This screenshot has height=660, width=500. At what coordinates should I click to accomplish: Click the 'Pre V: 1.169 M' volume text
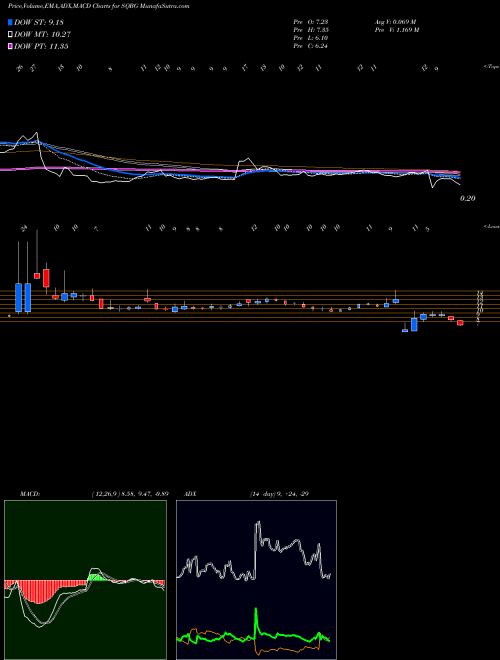(397, 30)
